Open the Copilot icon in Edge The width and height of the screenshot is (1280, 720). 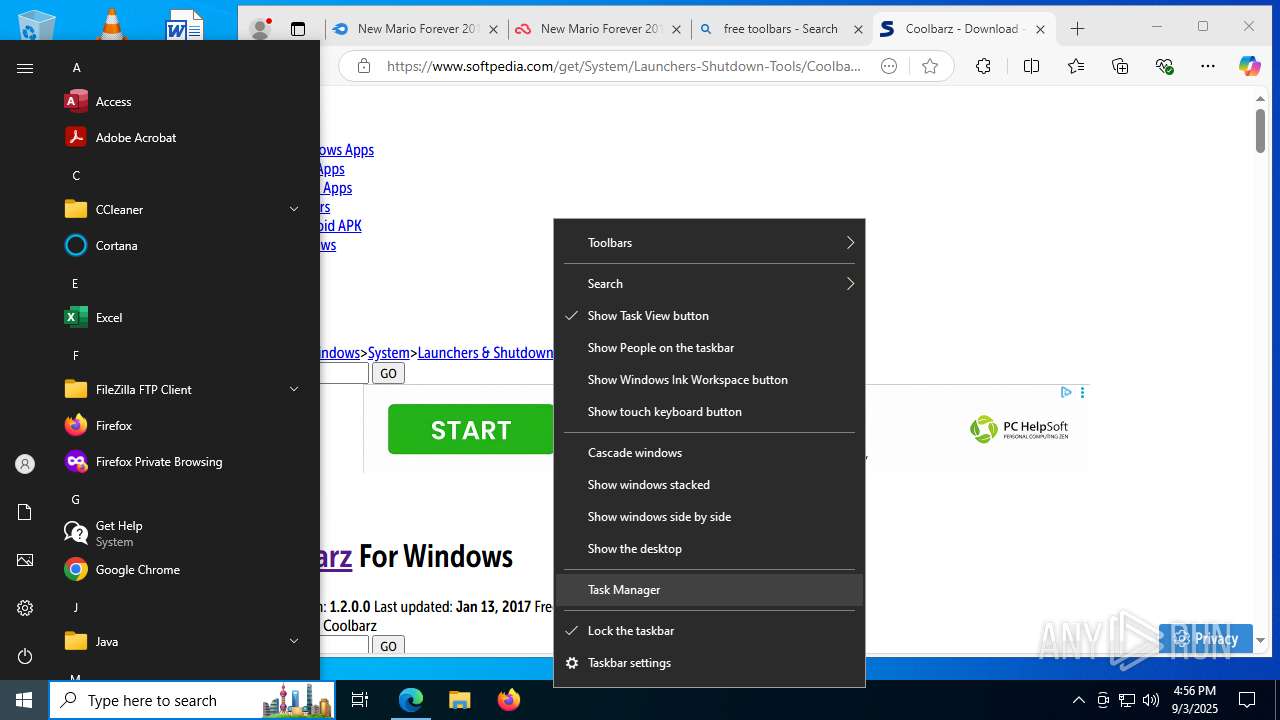pos(1250,66)
